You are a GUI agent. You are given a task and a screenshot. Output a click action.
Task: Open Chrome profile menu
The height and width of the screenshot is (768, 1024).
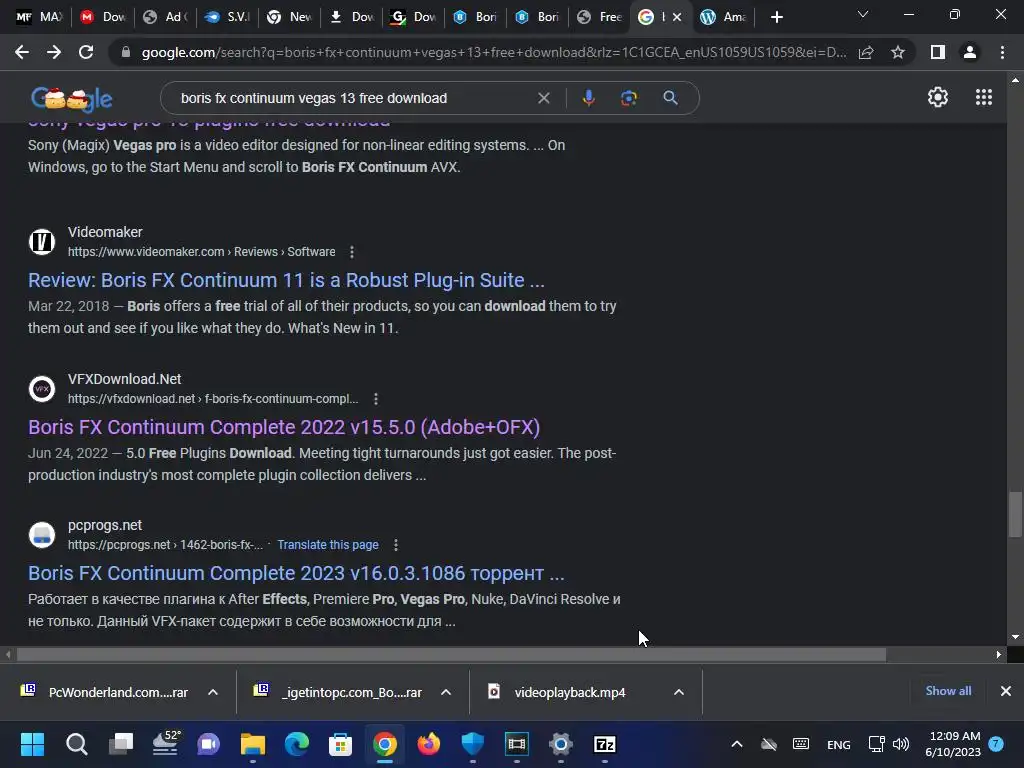coord(970,52)
